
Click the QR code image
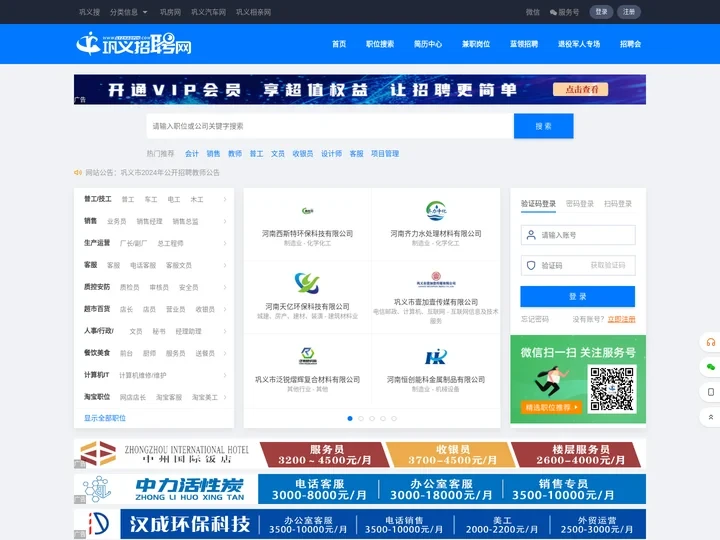(612, 388)
